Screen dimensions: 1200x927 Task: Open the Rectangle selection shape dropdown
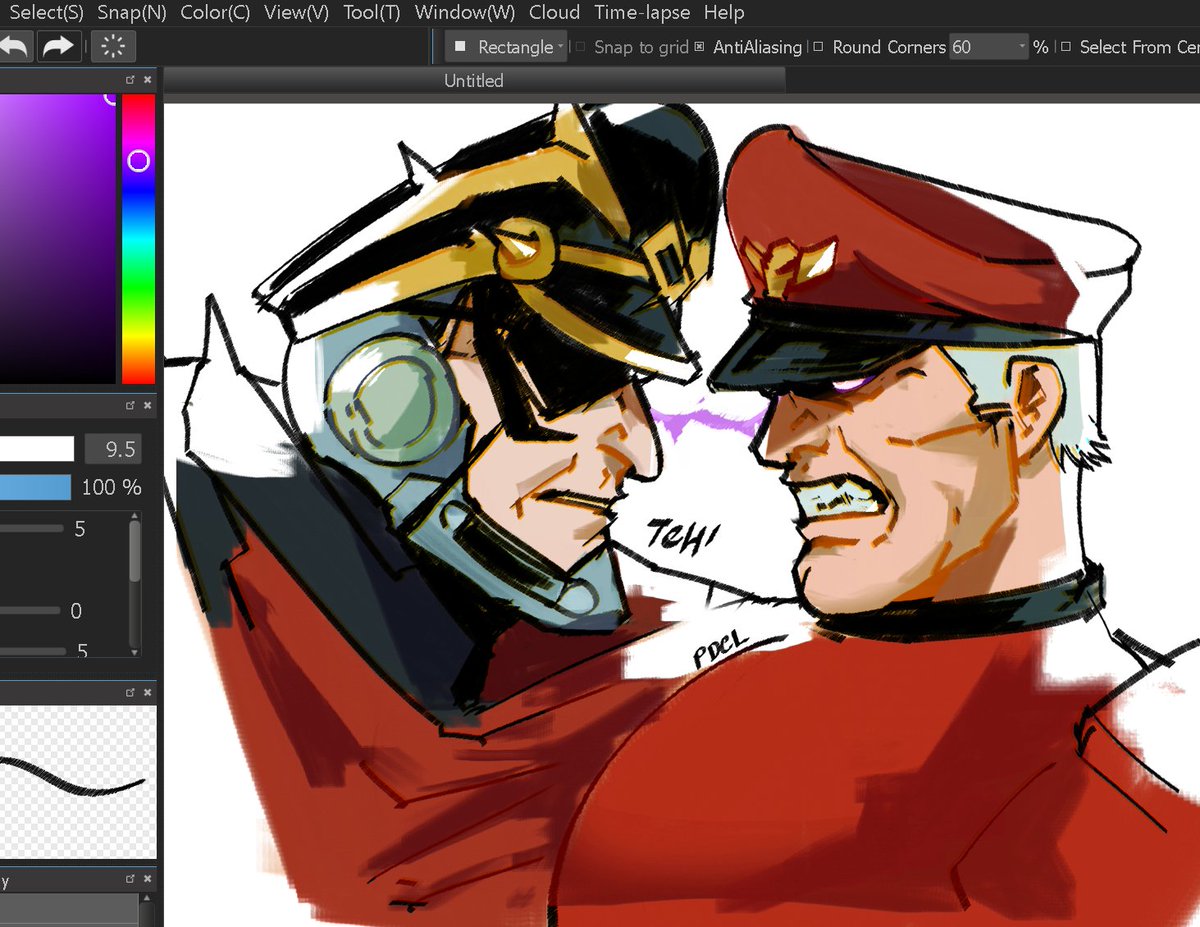click(x=507, y=47)
